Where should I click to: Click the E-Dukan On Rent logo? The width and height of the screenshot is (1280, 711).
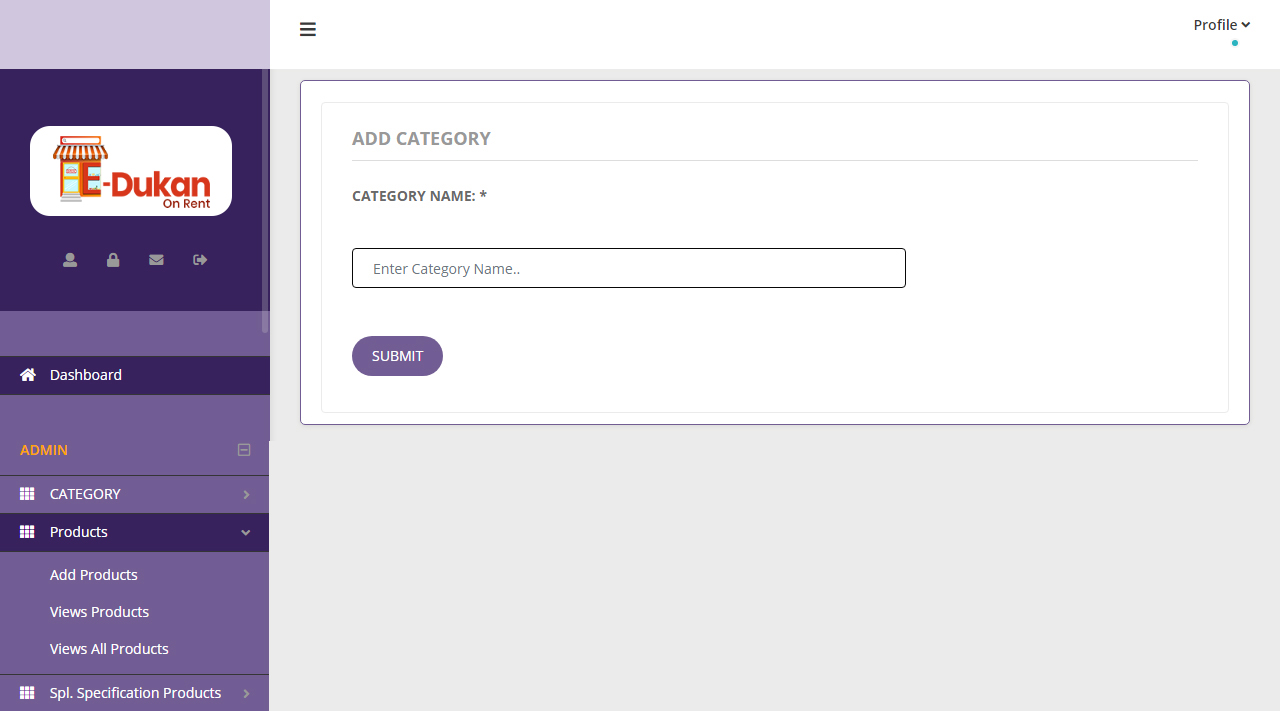coord(131,171)
